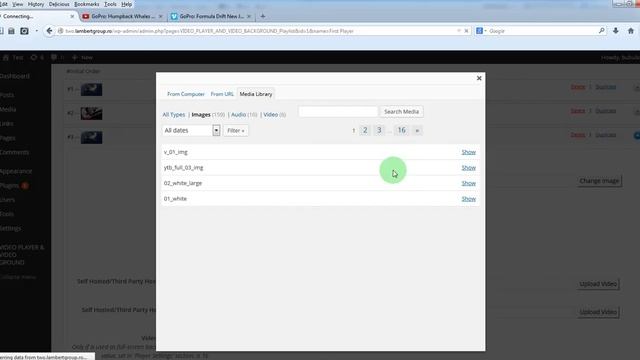Viewport: 640px width, 360px height.
Task: Open the downloads arrow icon
Action: [616, 31]
